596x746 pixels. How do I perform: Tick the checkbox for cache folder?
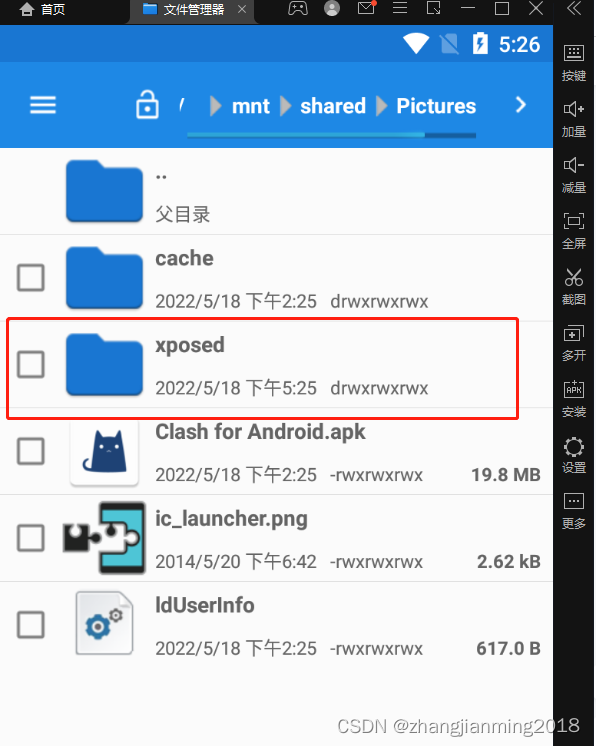(x=31, y=277)
